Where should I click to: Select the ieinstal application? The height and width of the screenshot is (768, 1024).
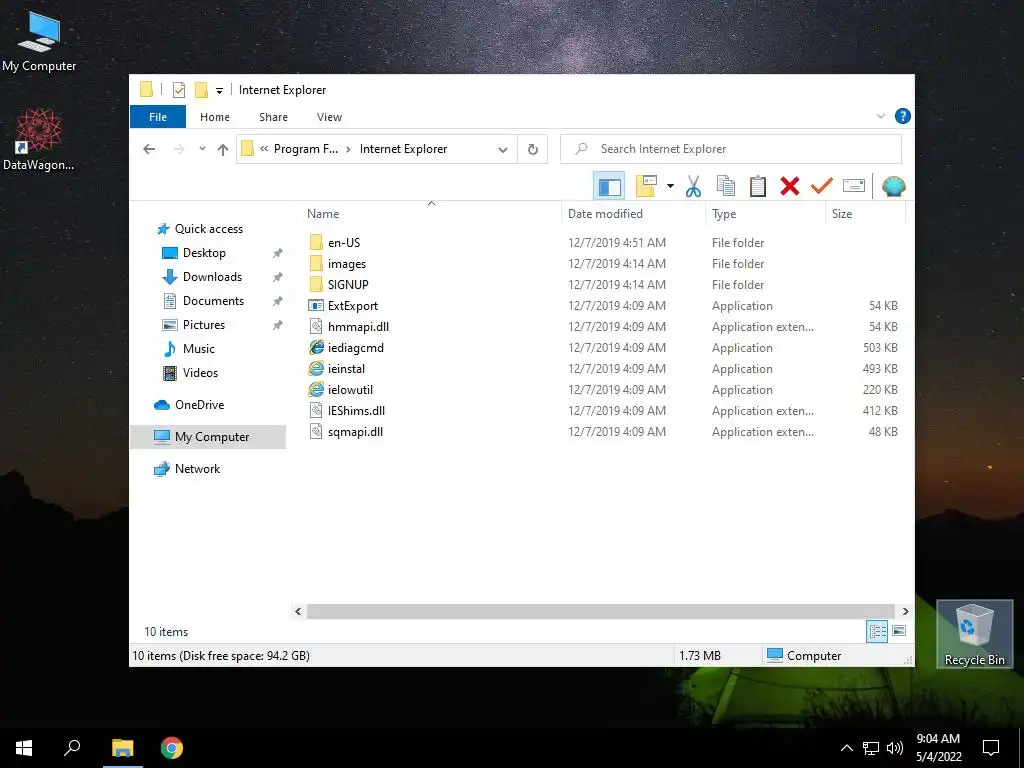pyautogui.click(x=346, y=368)
